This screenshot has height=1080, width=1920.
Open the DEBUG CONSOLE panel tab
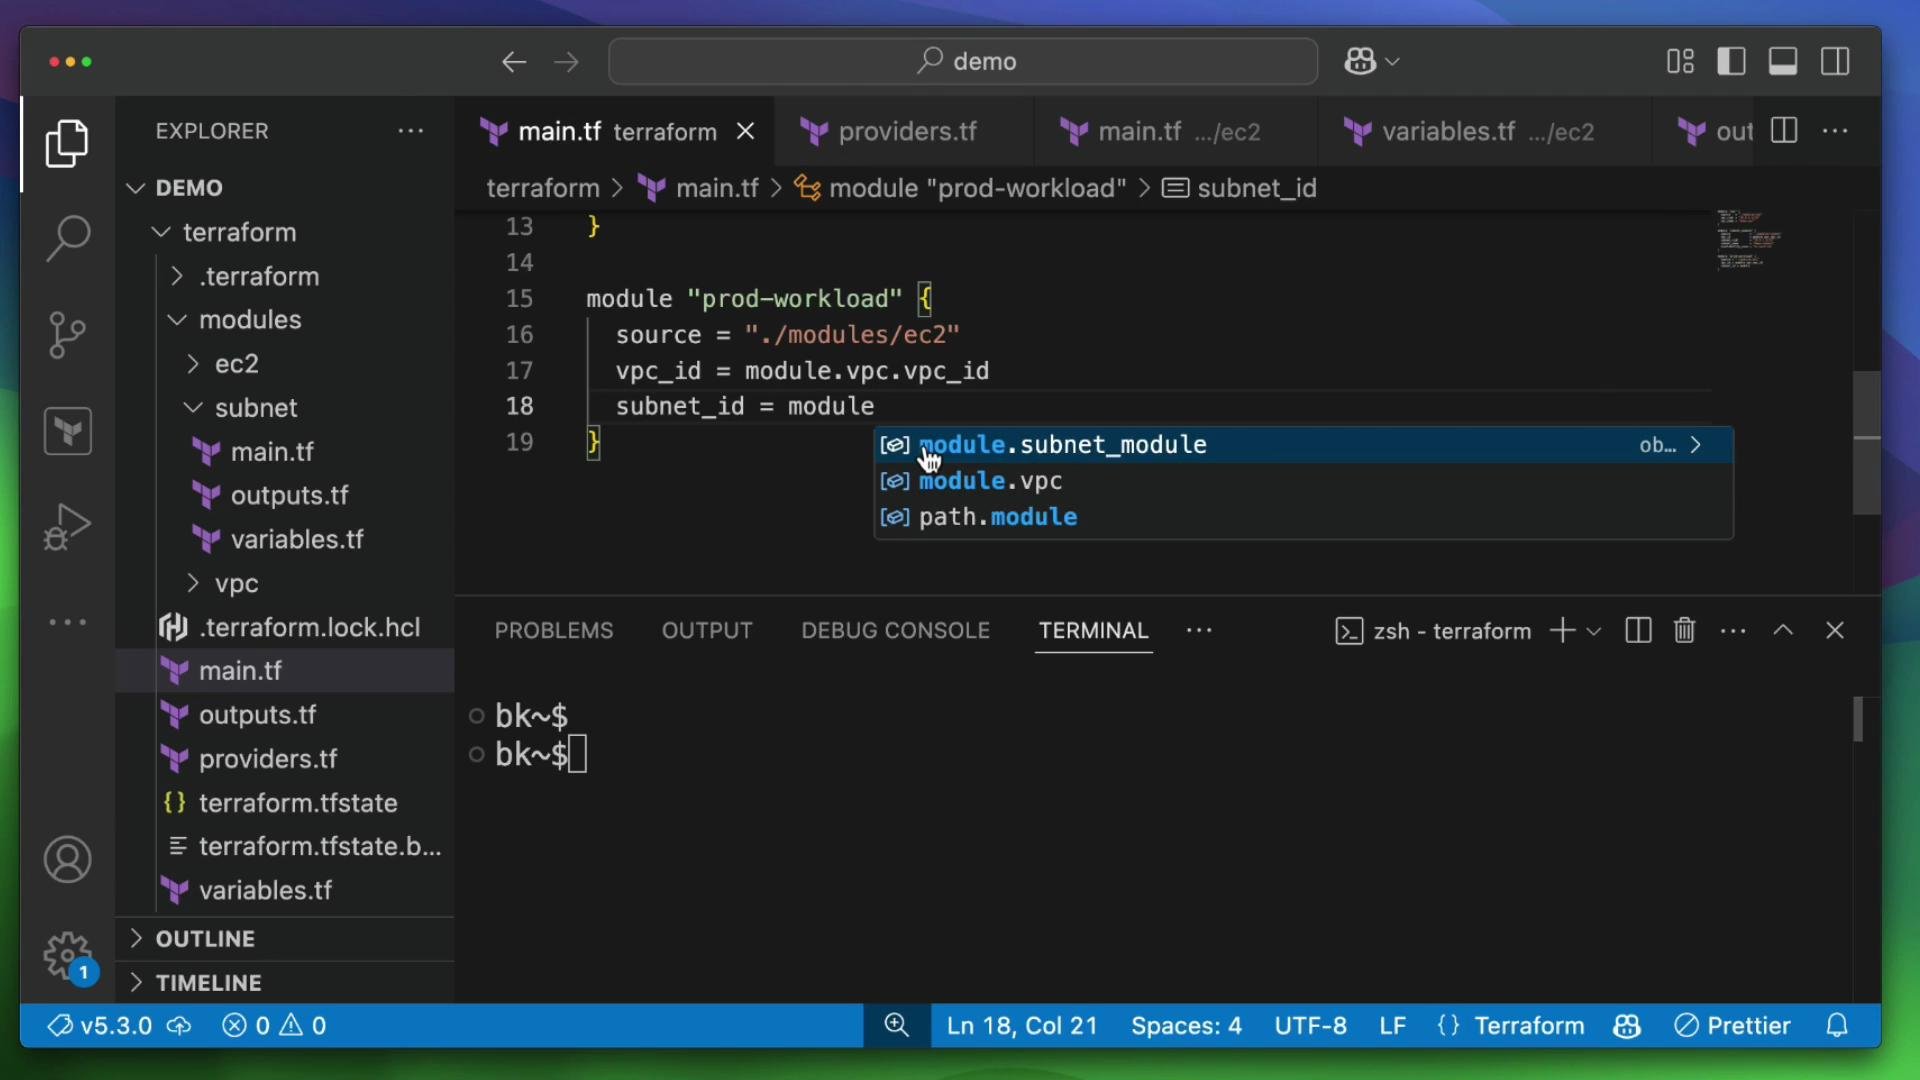[x=895, y=631]
